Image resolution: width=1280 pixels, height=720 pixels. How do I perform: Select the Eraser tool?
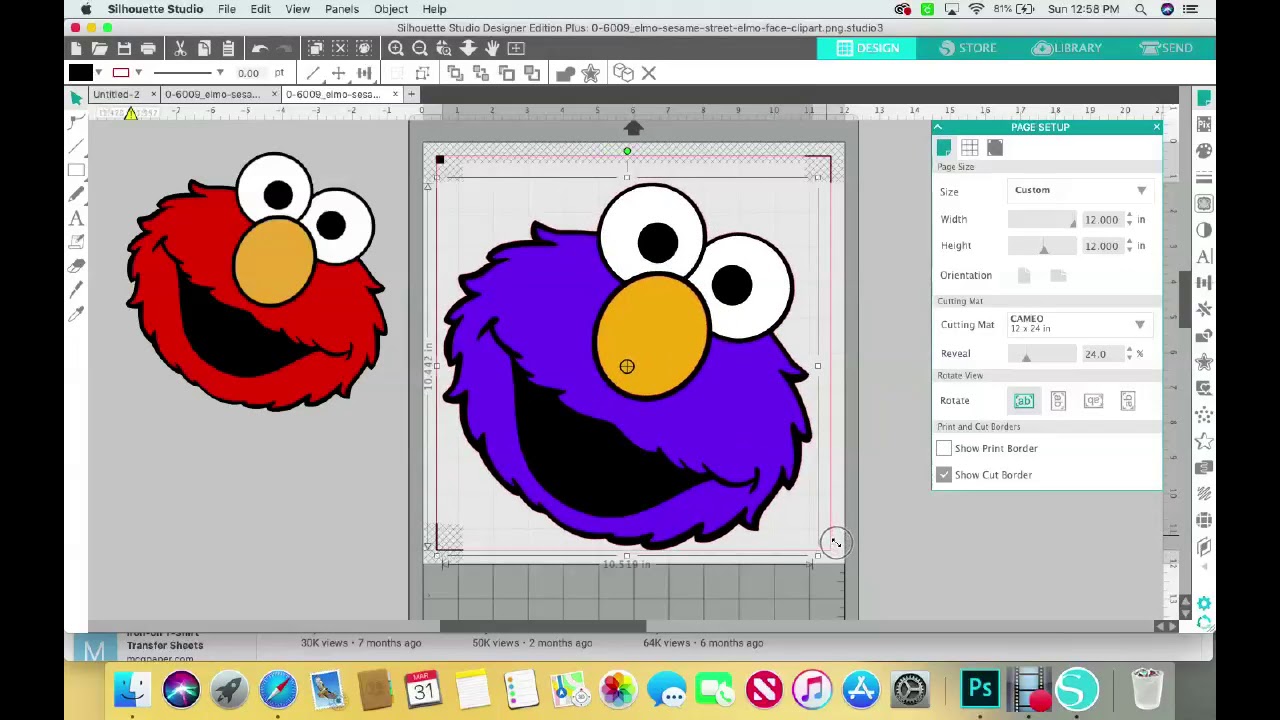[76, 266]
